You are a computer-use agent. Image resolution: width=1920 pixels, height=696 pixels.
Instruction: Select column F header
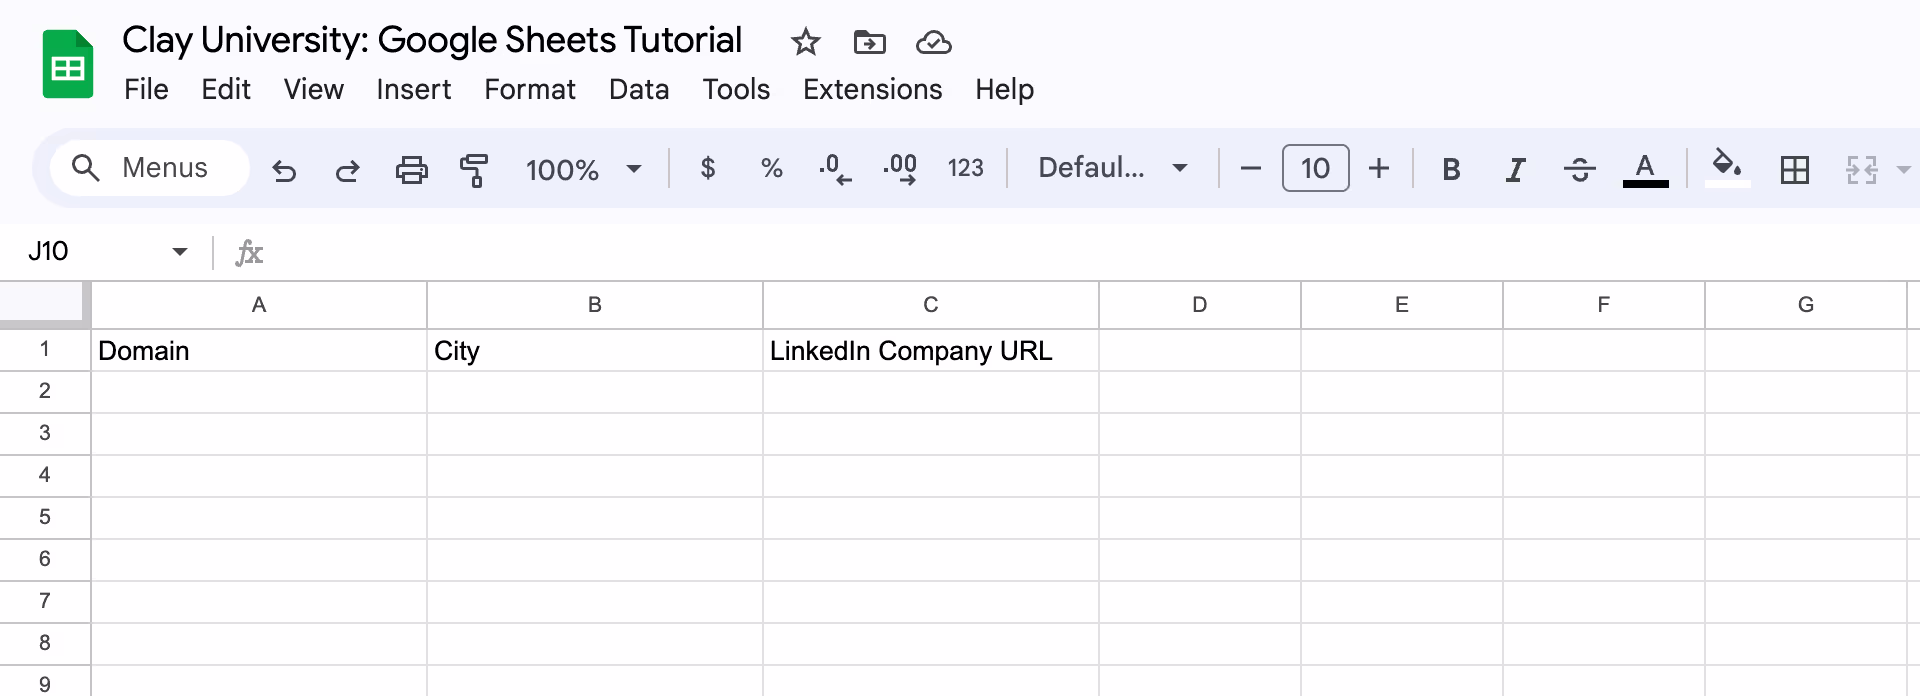tap(1604, 305)
